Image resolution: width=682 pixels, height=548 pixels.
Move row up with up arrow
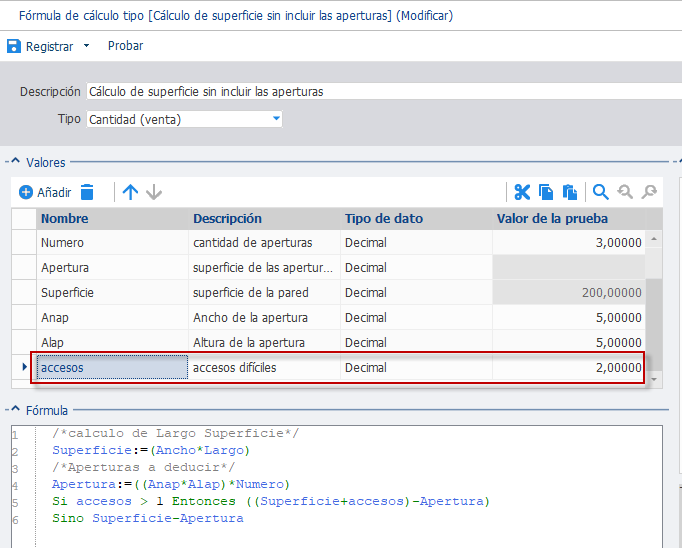pyautogui.click(x=130, y=192)
